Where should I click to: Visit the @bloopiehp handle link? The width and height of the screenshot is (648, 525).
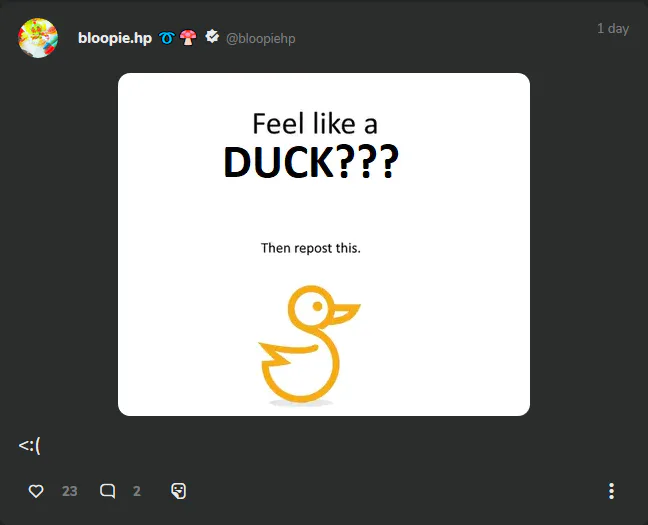click(x=260, y=38)
